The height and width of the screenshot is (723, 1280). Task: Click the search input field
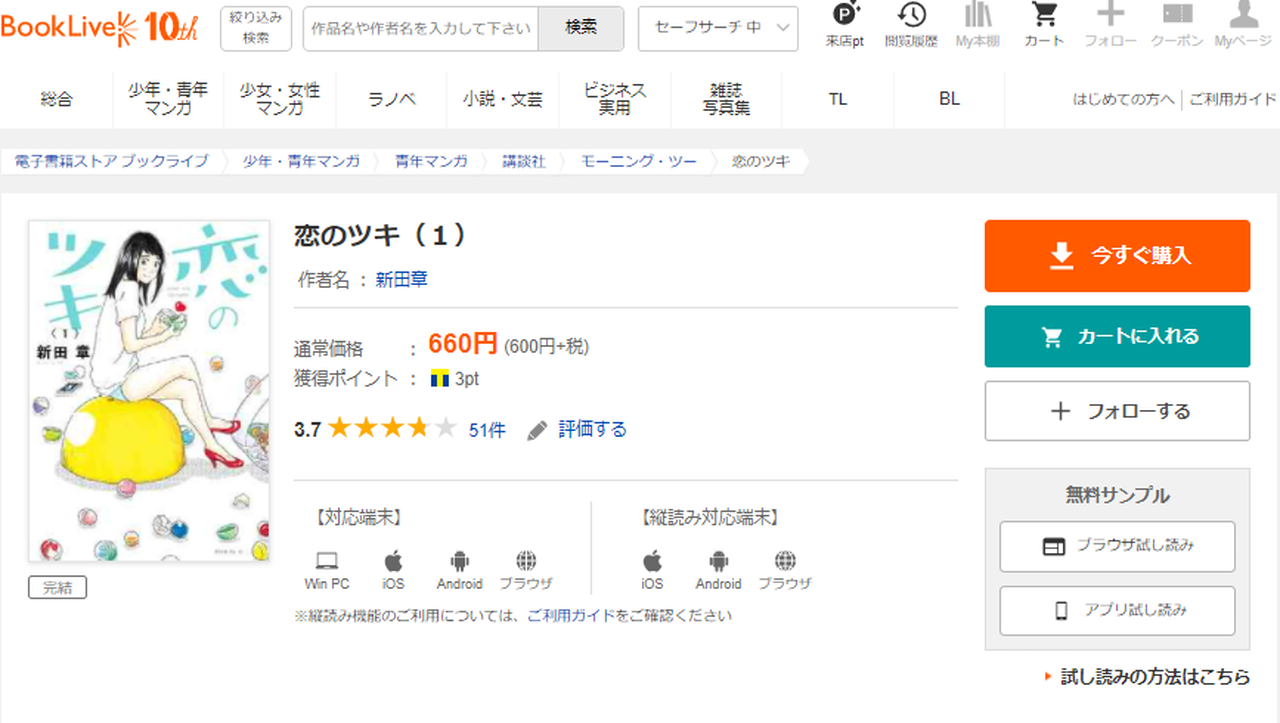coord(420,28)
